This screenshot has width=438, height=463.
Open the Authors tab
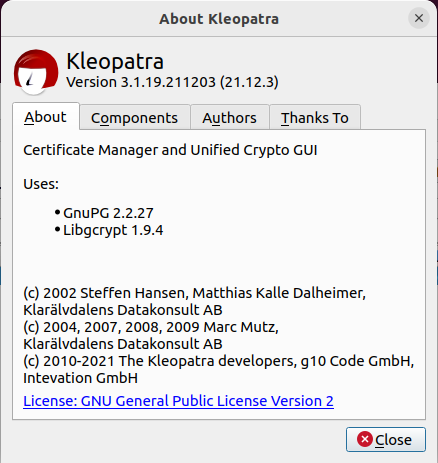pyautogui.click(x=229, y=118)
